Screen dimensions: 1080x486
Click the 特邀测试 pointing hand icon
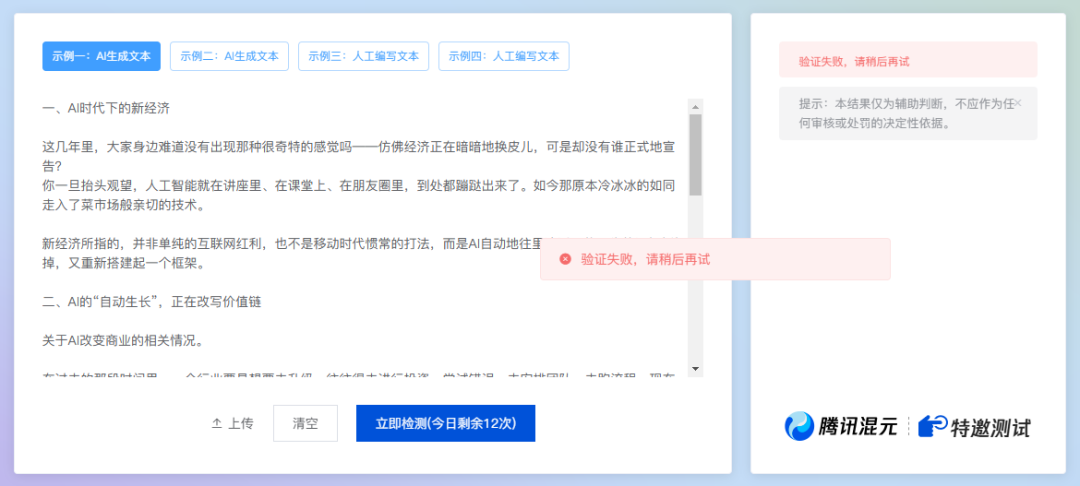coord(932,427)
